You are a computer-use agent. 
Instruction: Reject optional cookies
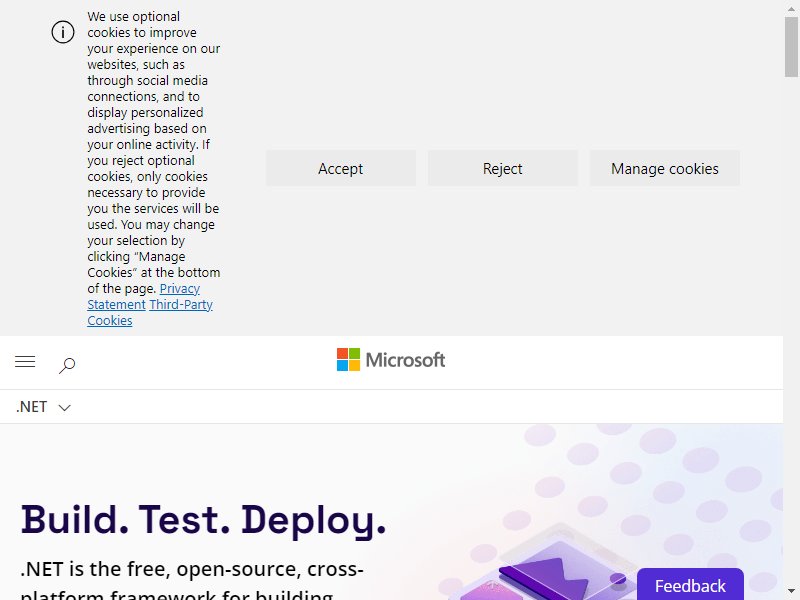pyautogui.click(x=503, y=168)
